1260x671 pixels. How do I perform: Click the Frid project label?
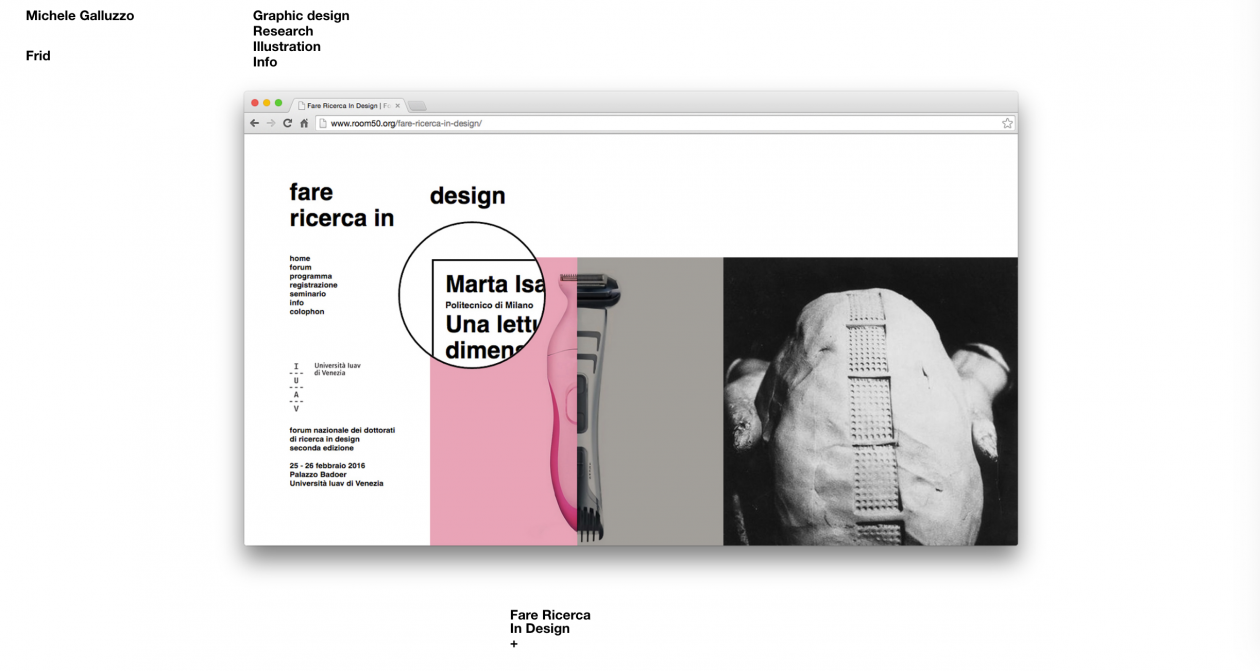tap(38, 56)
